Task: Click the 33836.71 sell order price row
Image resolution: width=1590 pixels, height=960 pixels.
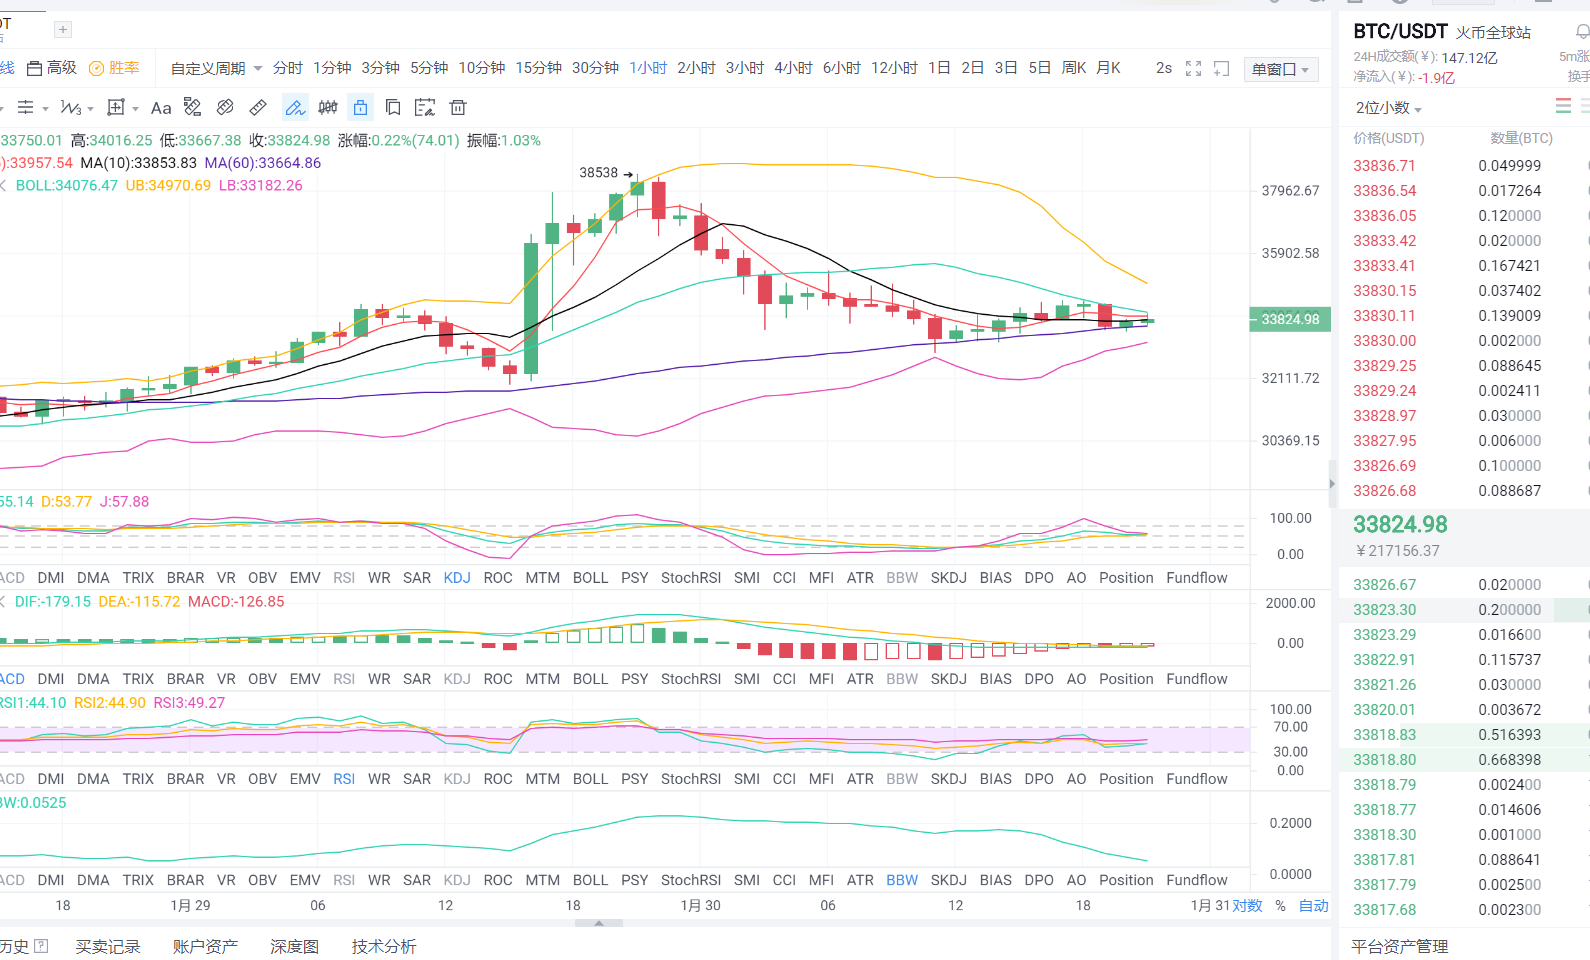Action: point(1384,166)
